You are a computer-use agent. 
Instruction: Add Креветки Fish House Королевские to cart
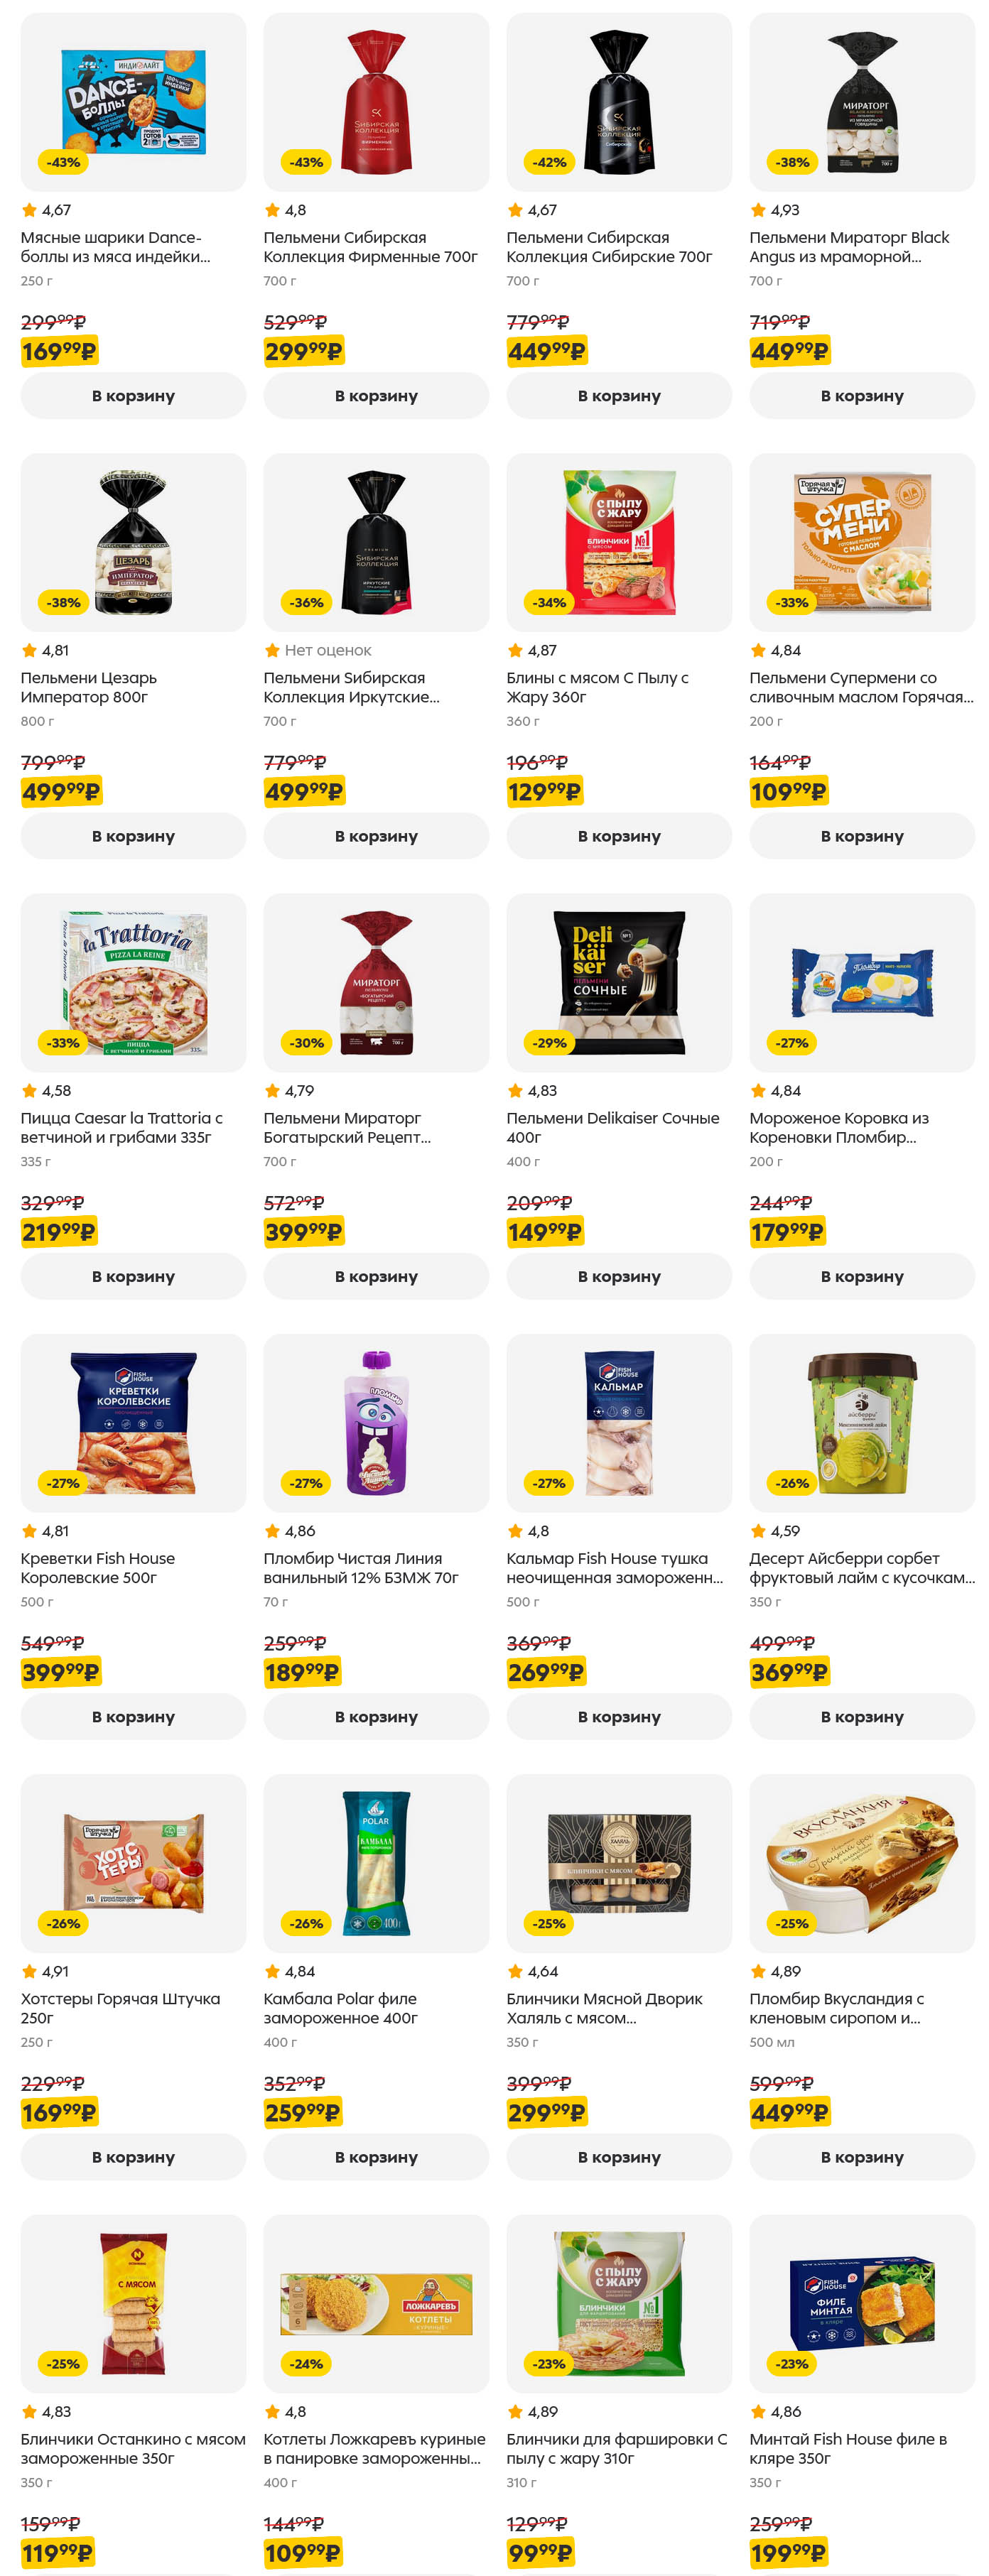133,1716
